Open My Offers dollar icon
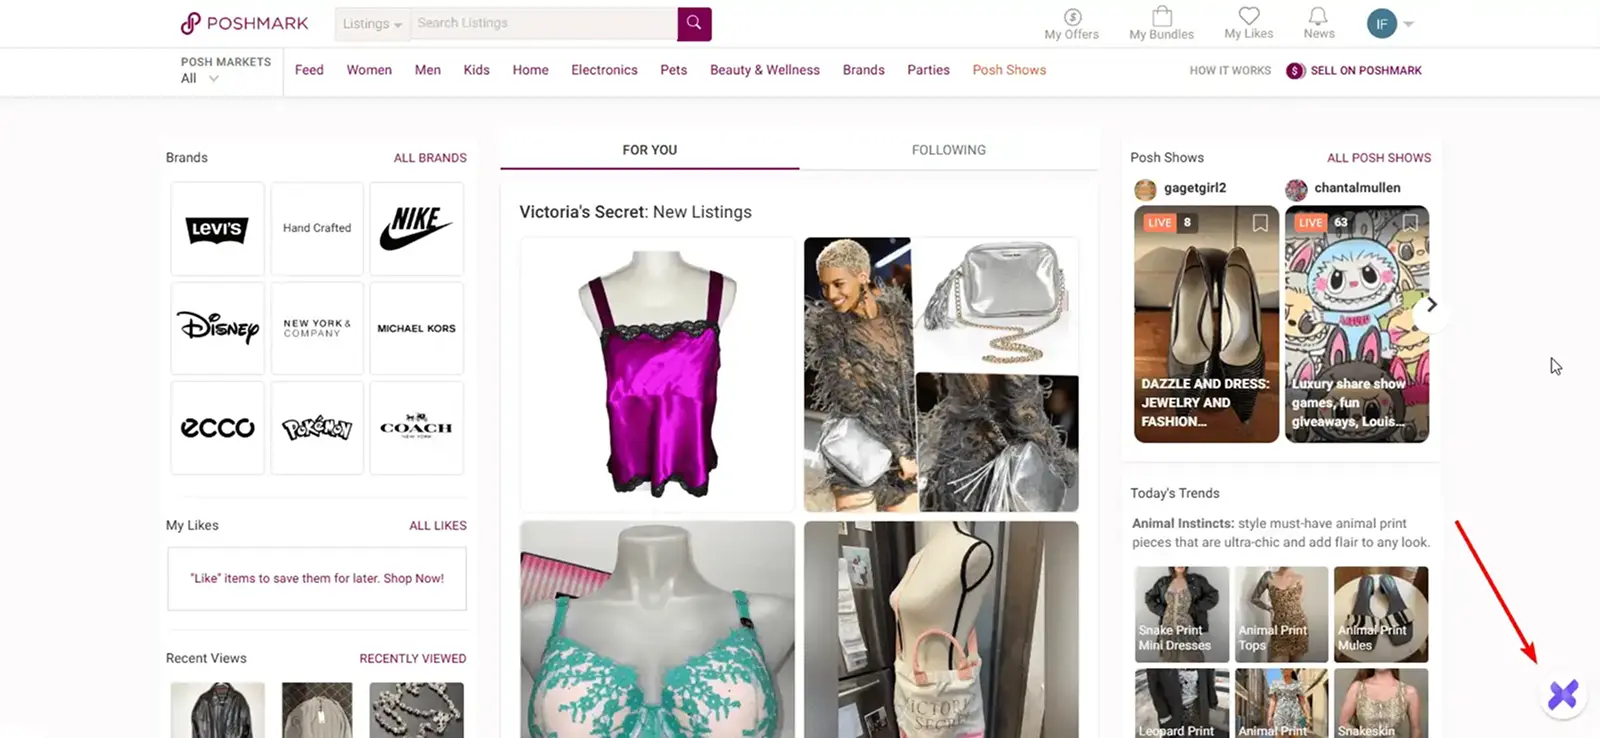The image size is (1600, 738). click(1072, 17)
